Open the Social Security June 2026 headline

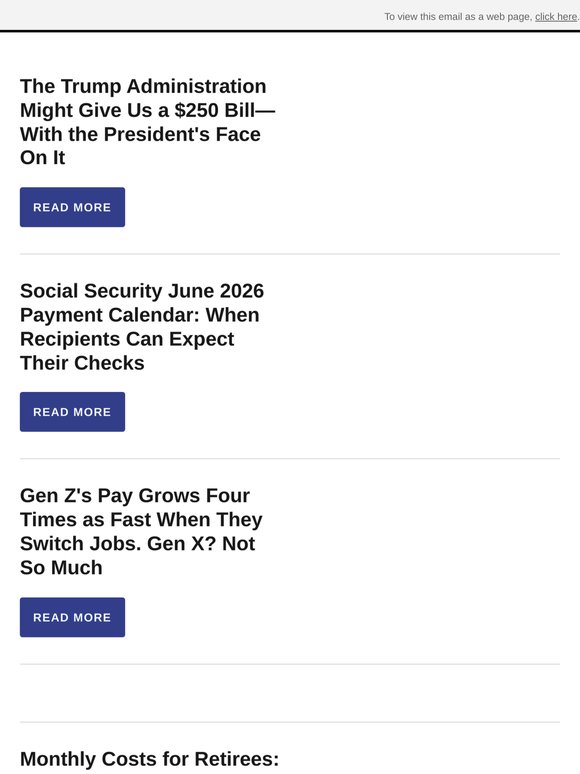pos(142,327)
